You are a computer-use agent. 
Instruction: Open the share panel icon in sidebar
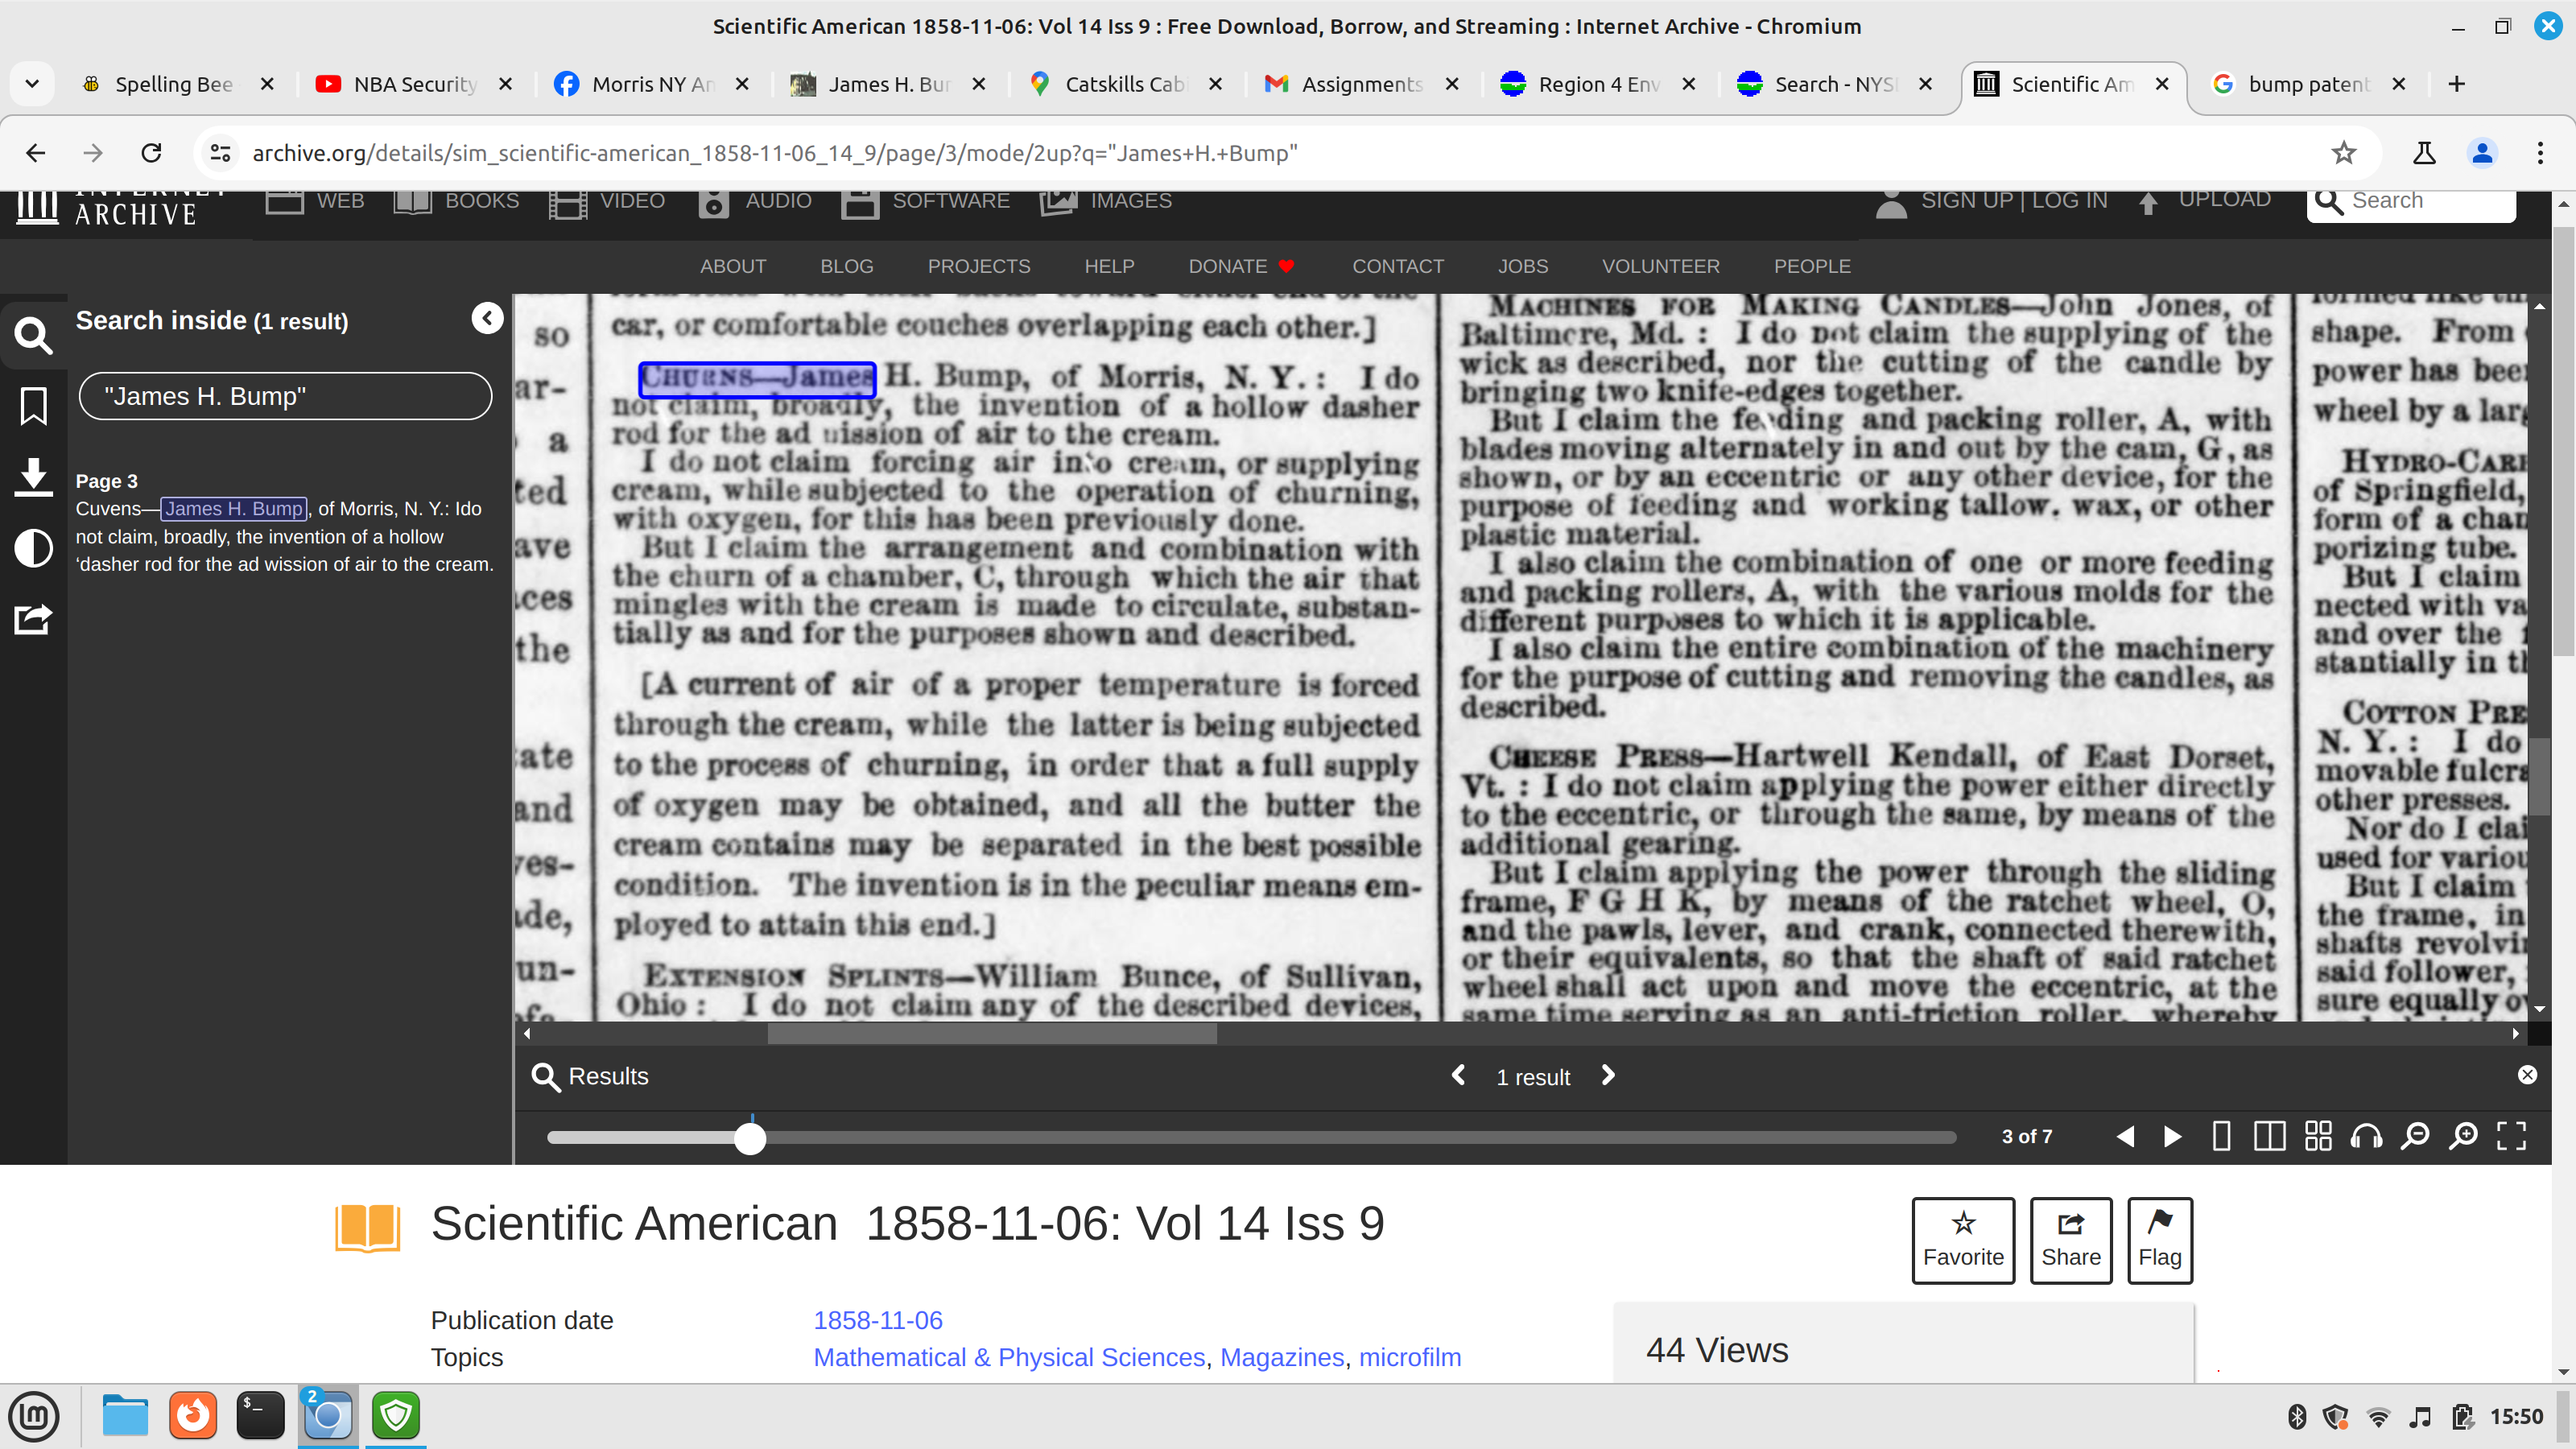[33, 619]
